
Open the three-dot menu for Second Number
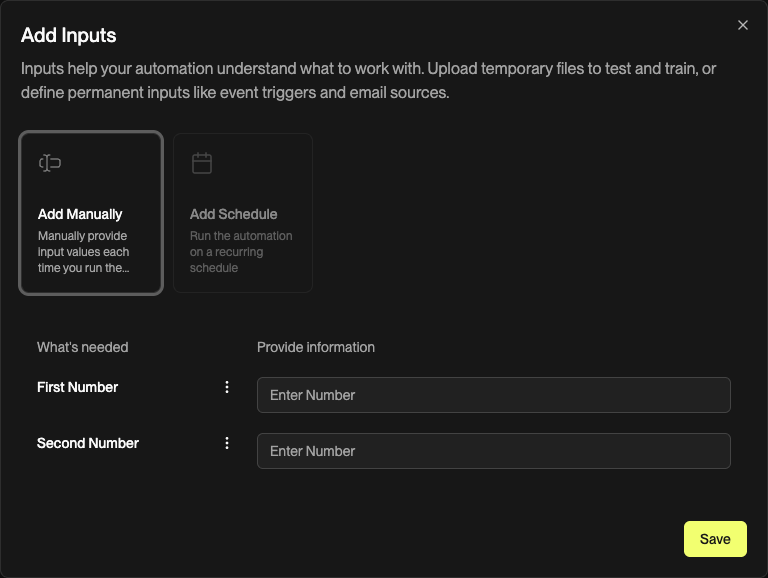point(227,443)
